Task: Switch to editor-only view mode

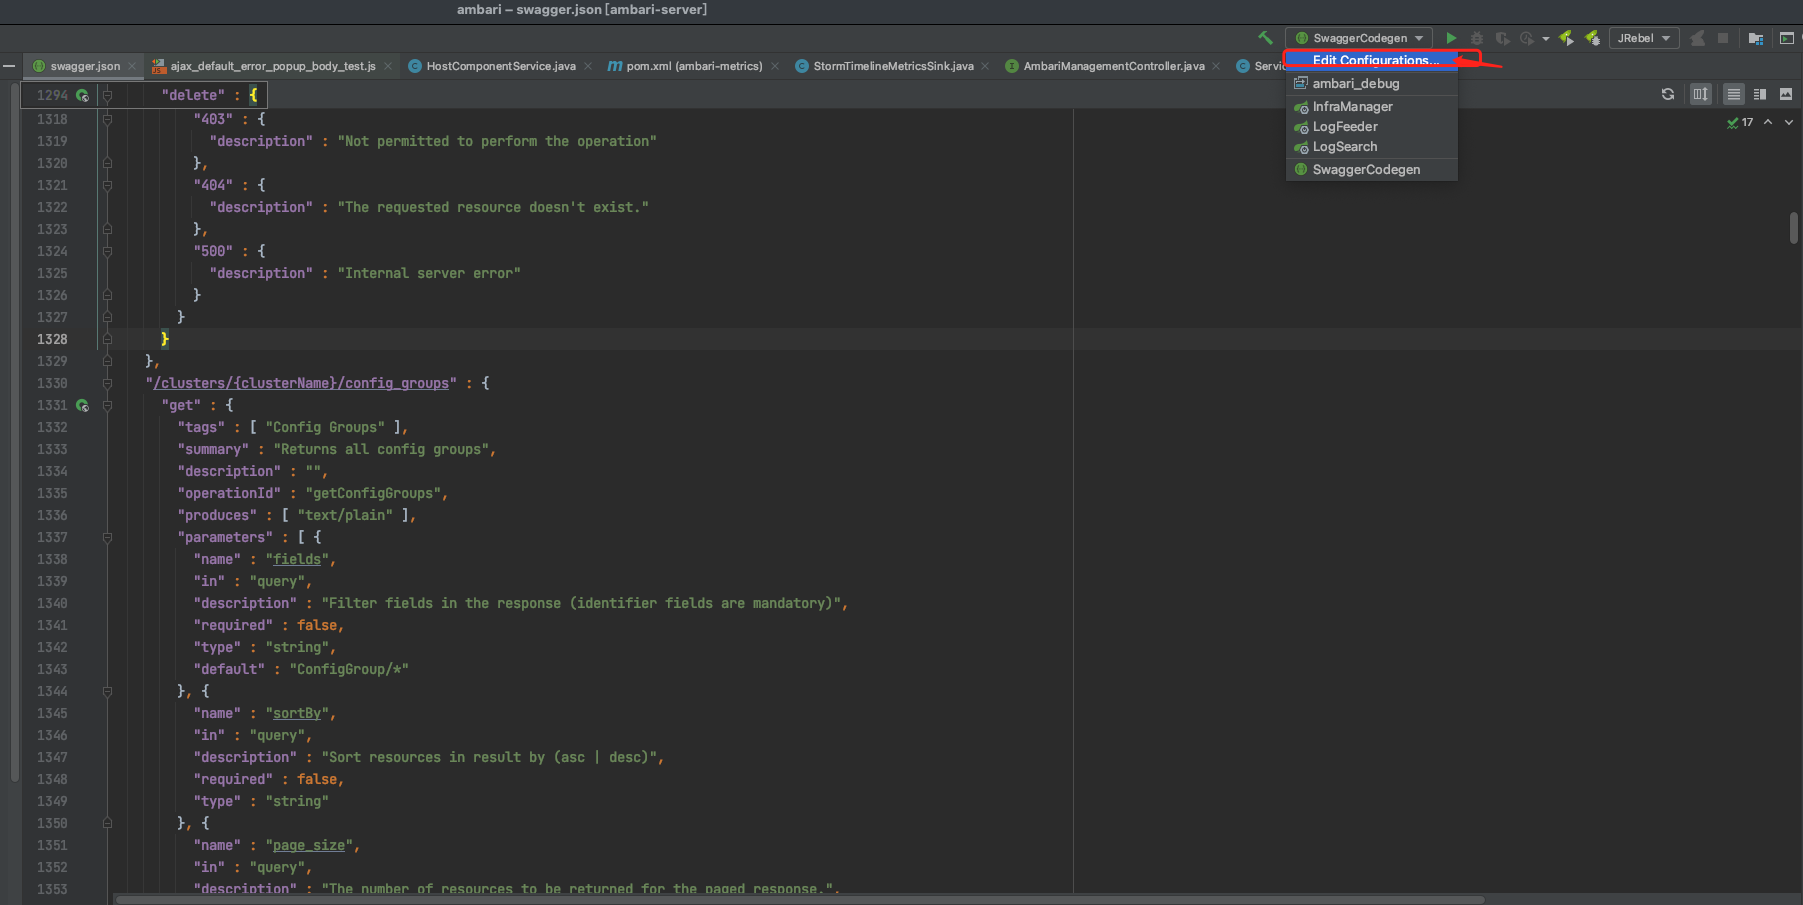Action: (1734, 94)
